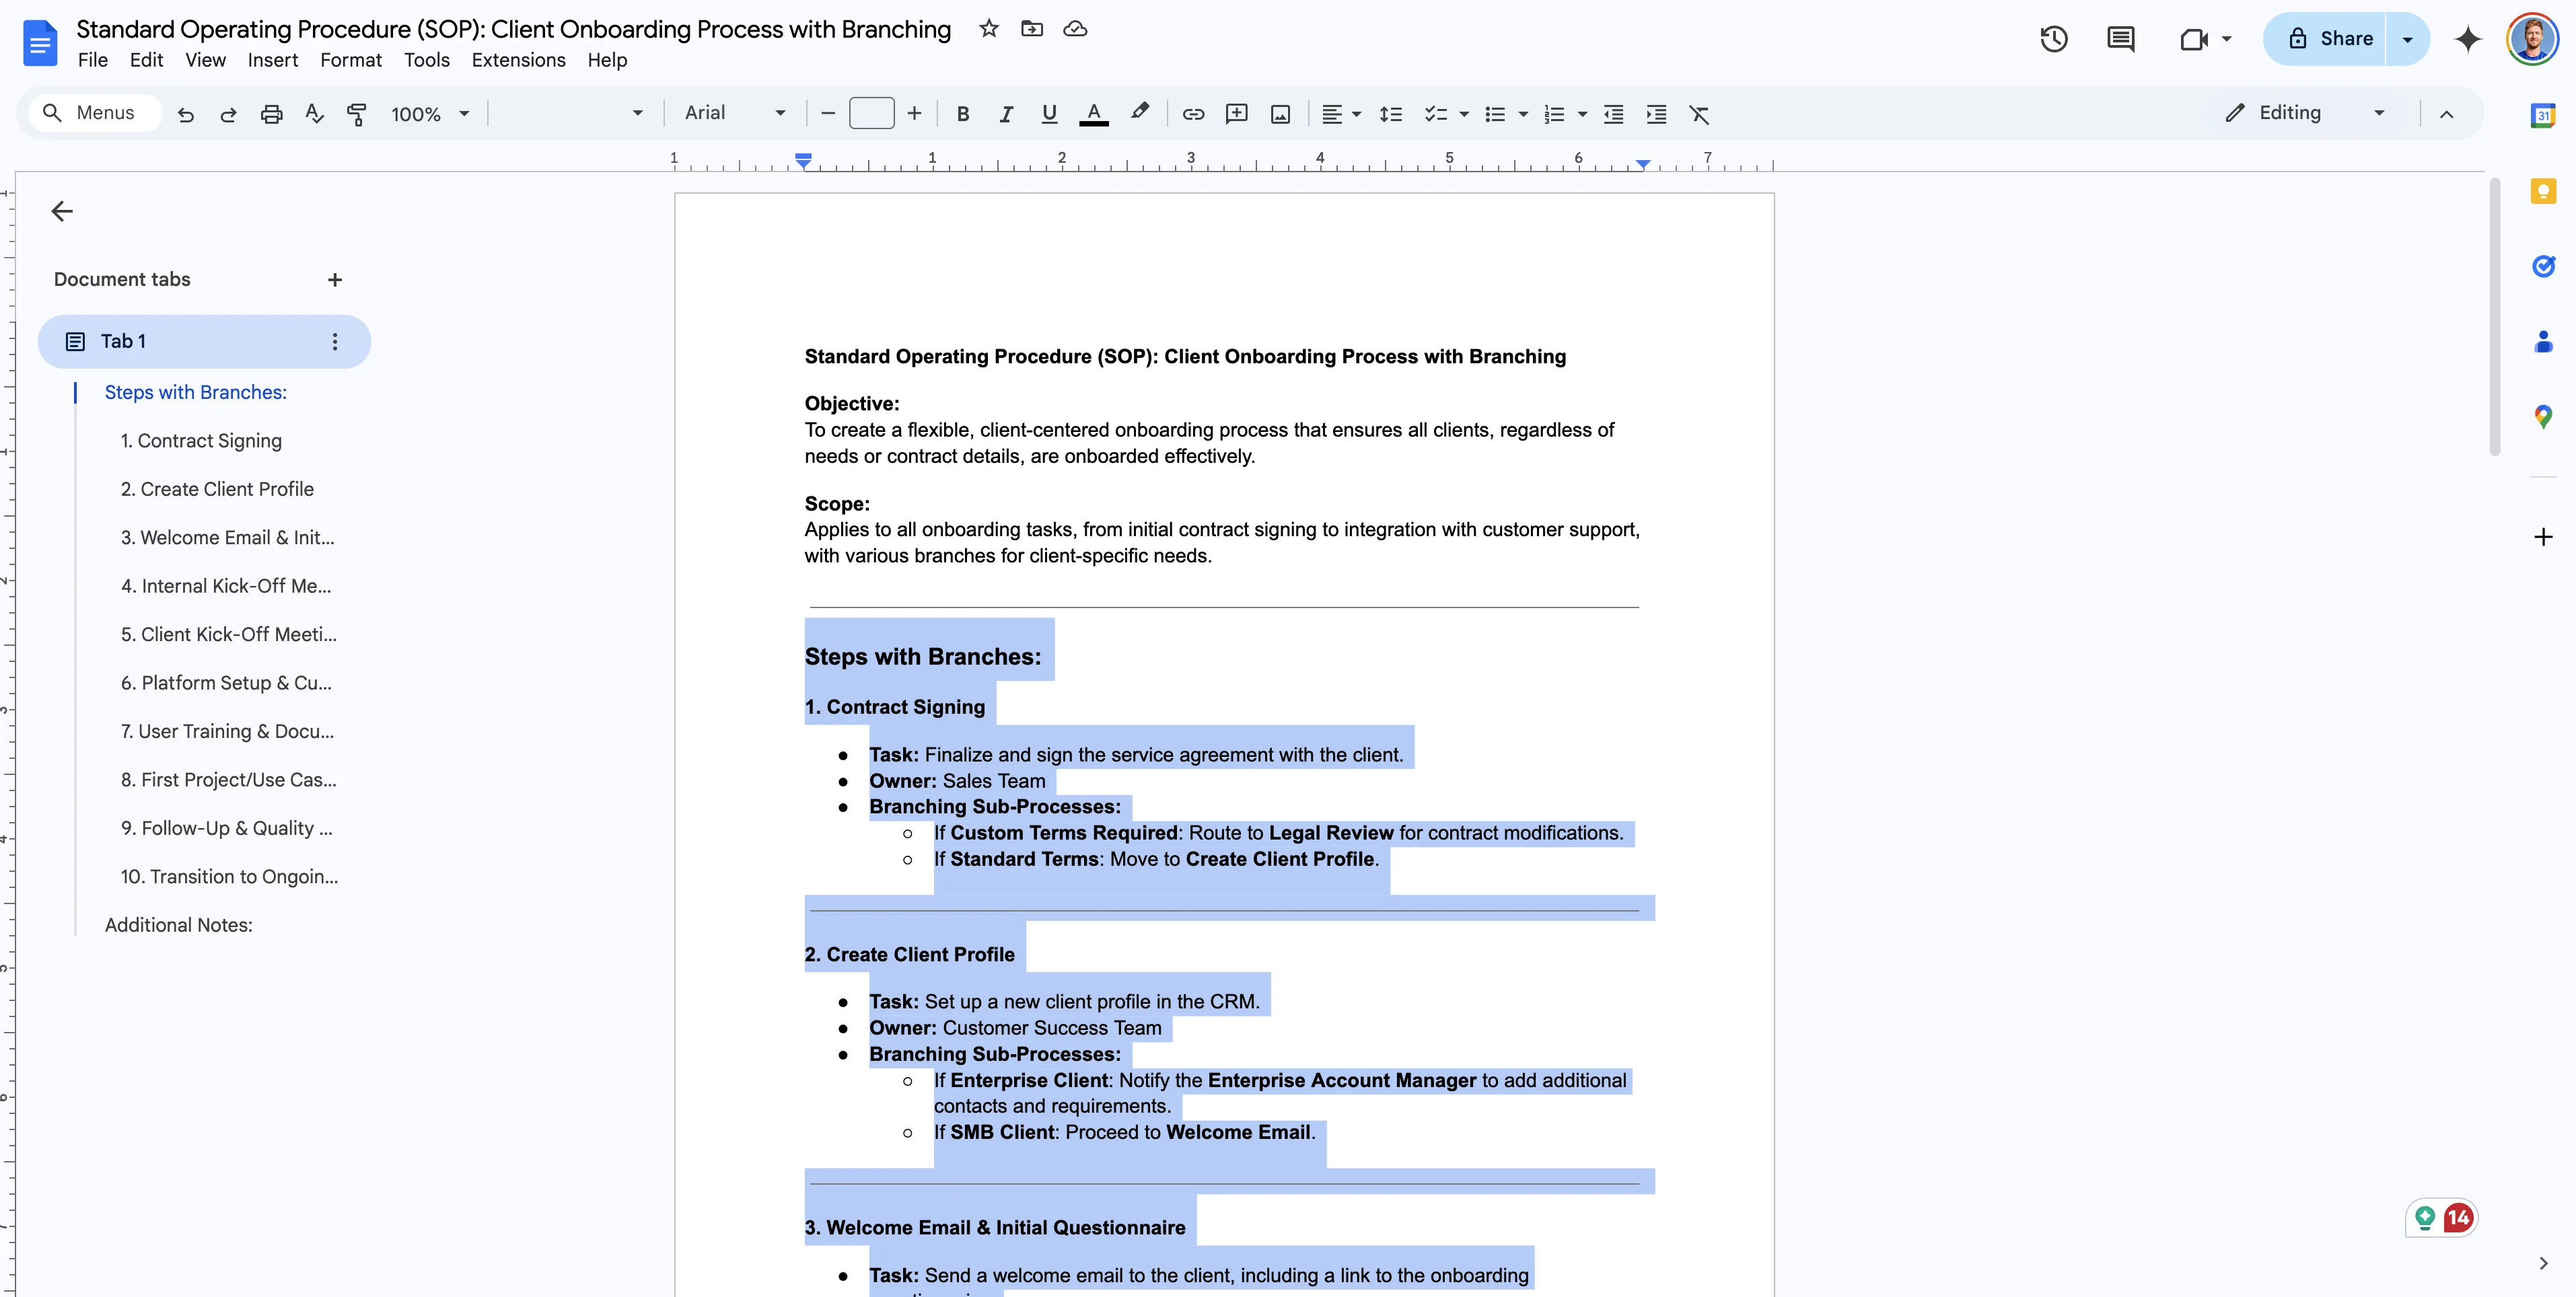Jump to Additional Notes outline heading
This screenshot has width=2576, height=1297.
point(178,925)
